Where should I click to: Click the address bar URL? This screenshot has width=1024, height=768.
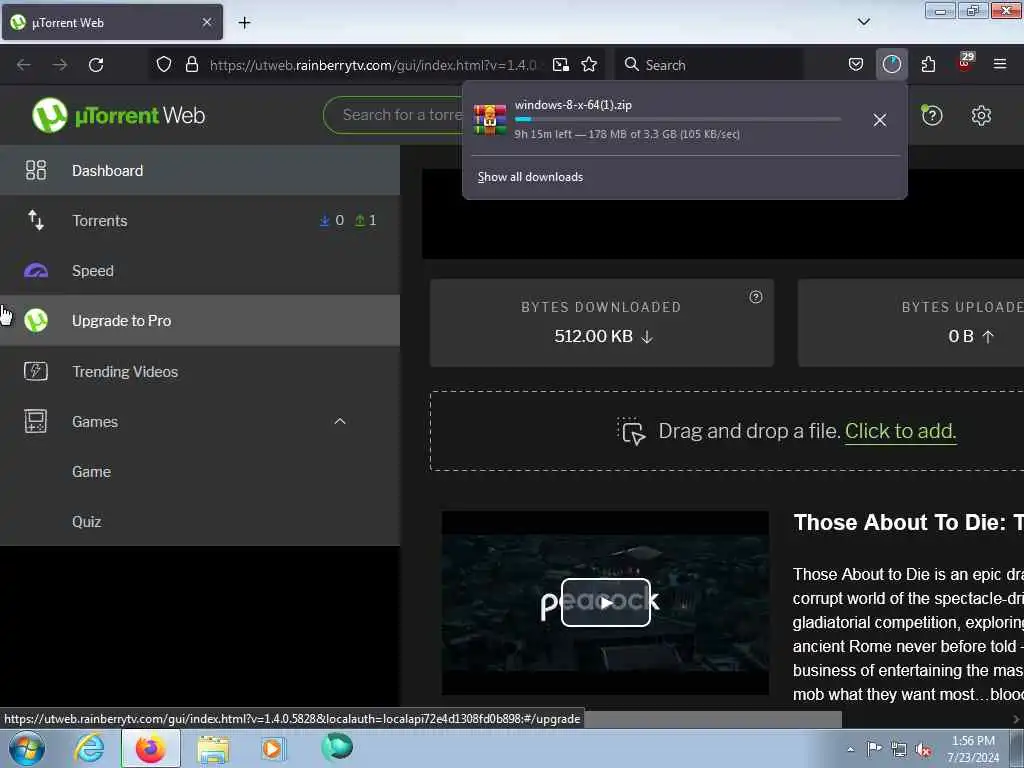point(374,65)
